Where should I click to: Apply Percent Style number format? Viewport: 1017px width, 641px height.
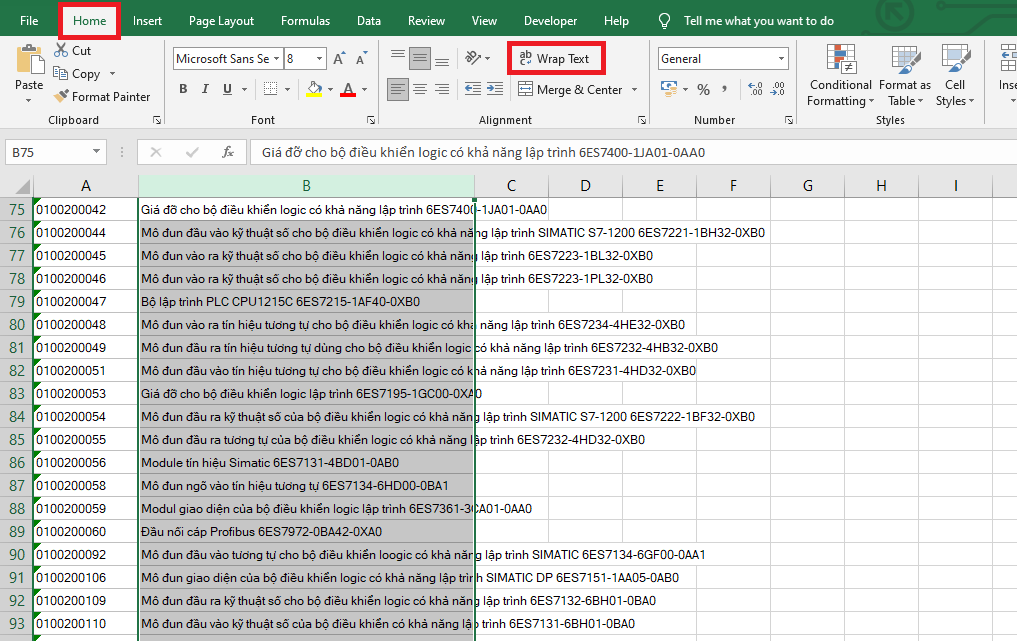coord(703,90)
